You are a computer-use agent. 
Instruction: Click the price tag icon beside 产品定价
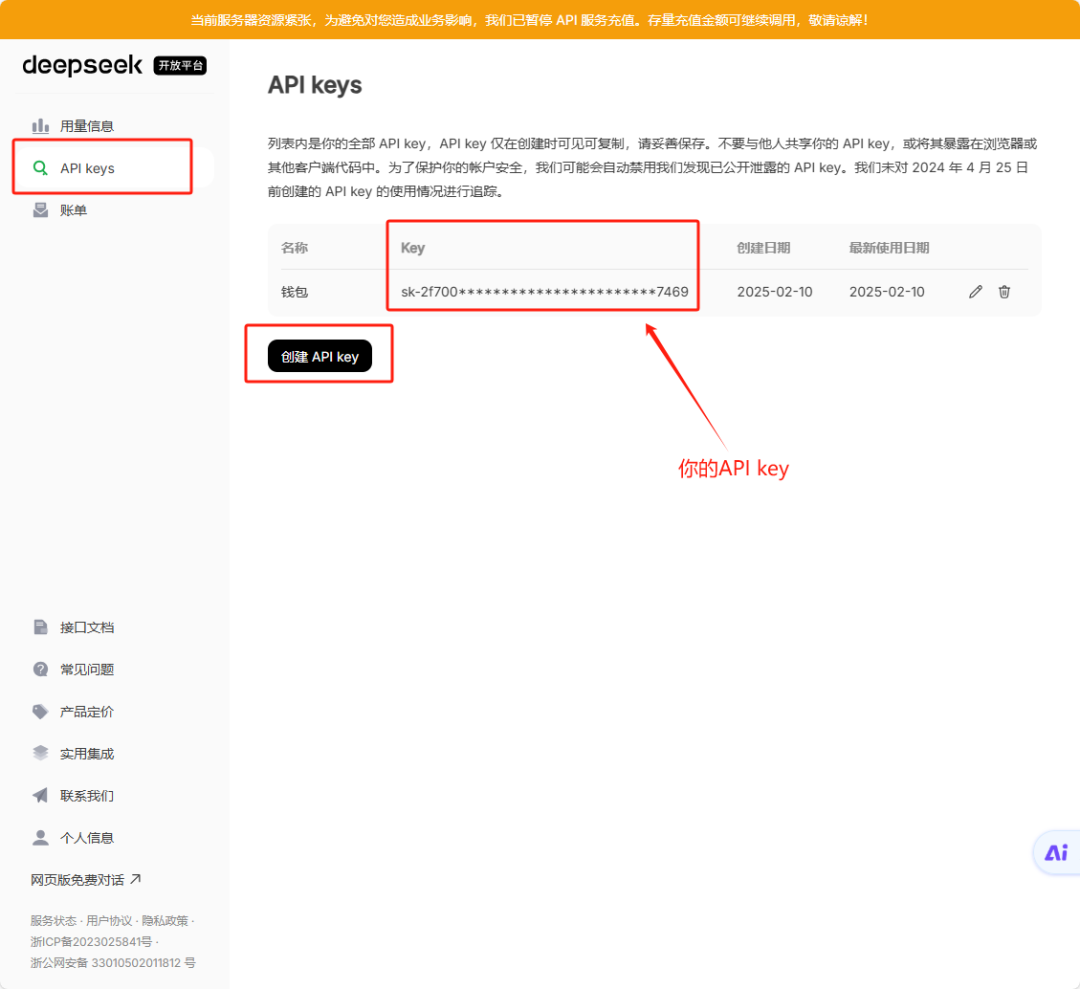pyautogui.click(x=41, y=711)
